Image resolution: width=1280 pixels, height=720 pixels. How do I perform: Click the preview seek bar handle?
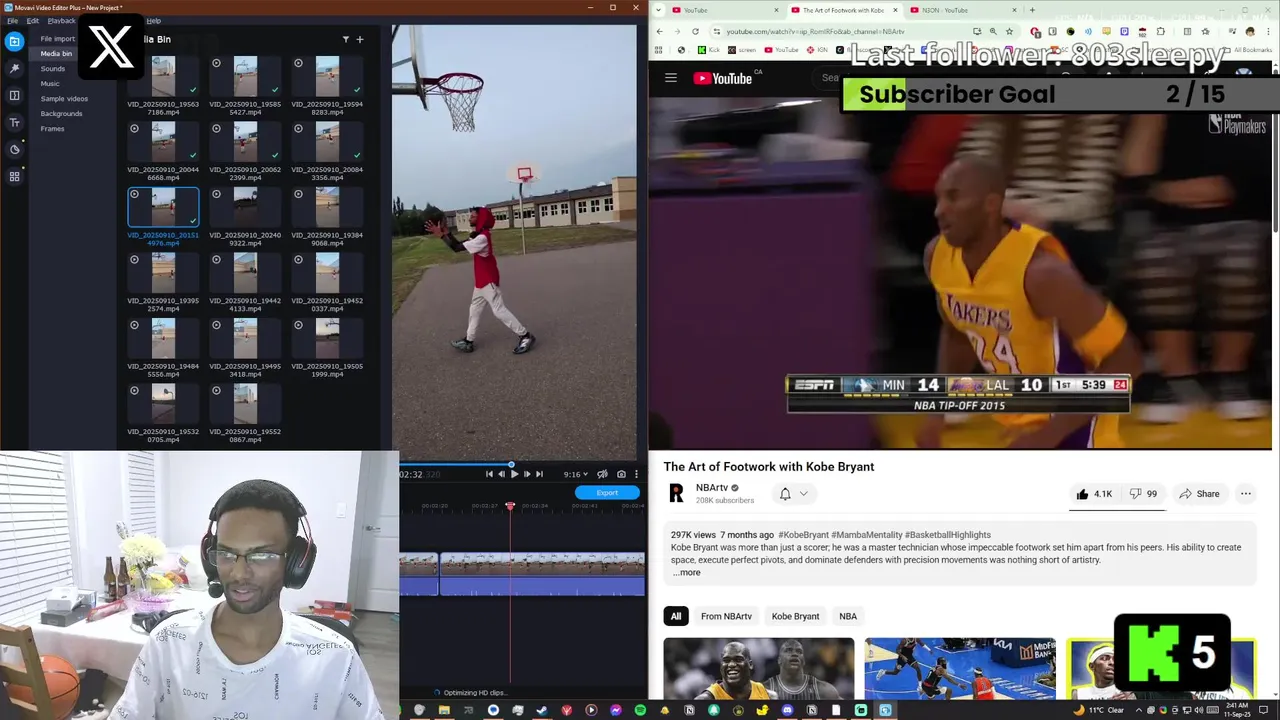click(x=511, y=464)
